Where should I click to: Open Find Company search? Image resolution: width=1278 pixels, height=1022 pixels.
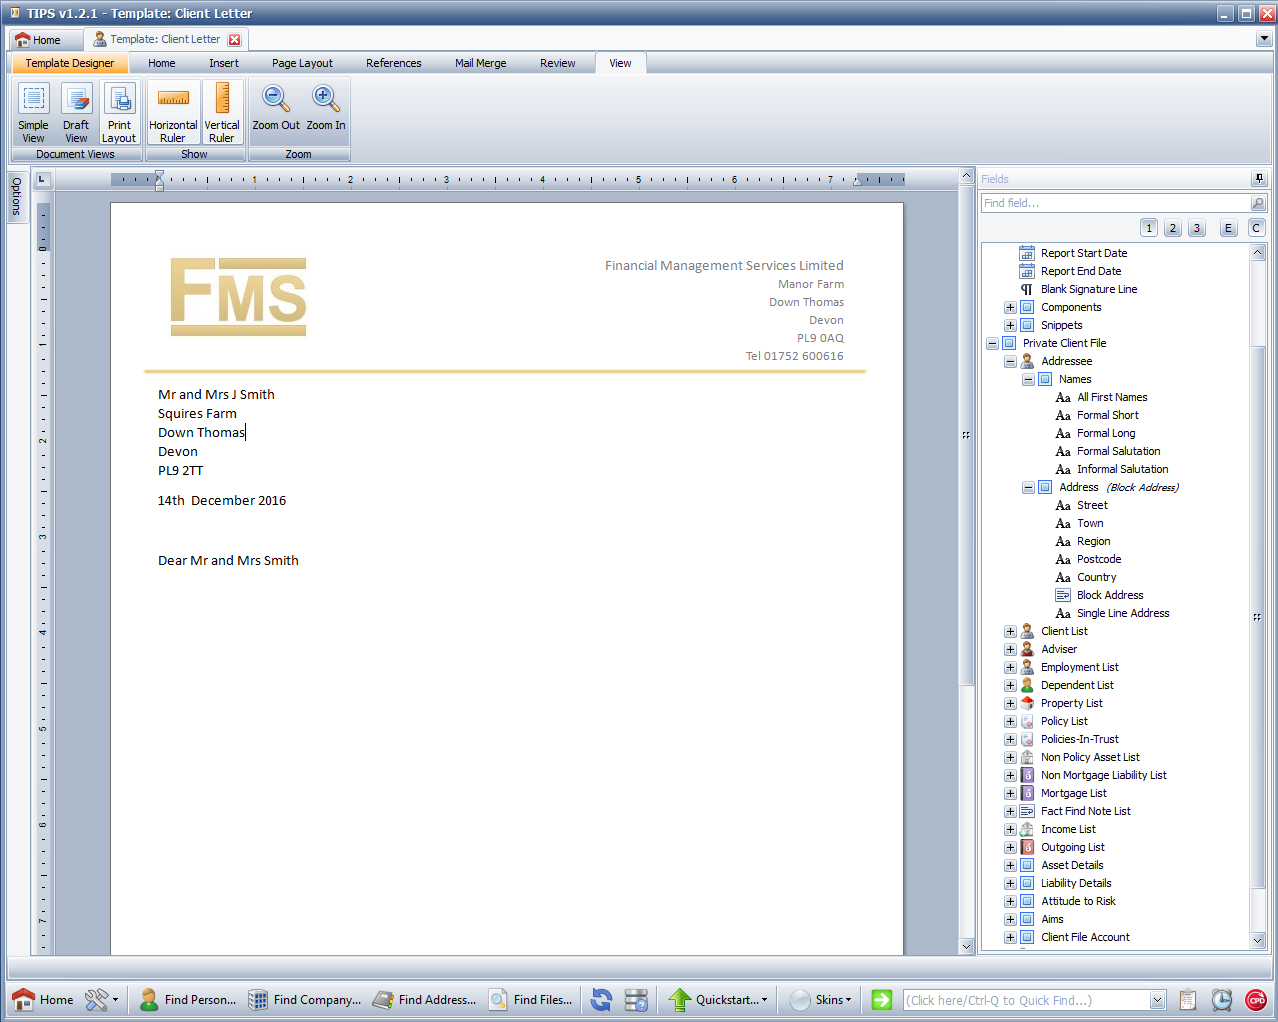click(304, 999)
